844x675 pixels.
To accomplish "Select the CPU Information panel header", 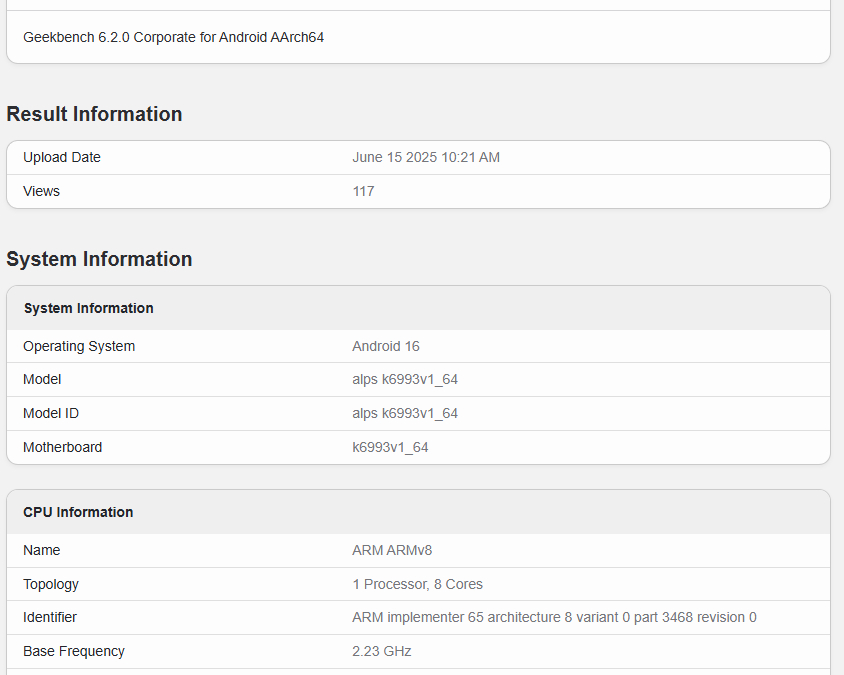I will point(78,512).
